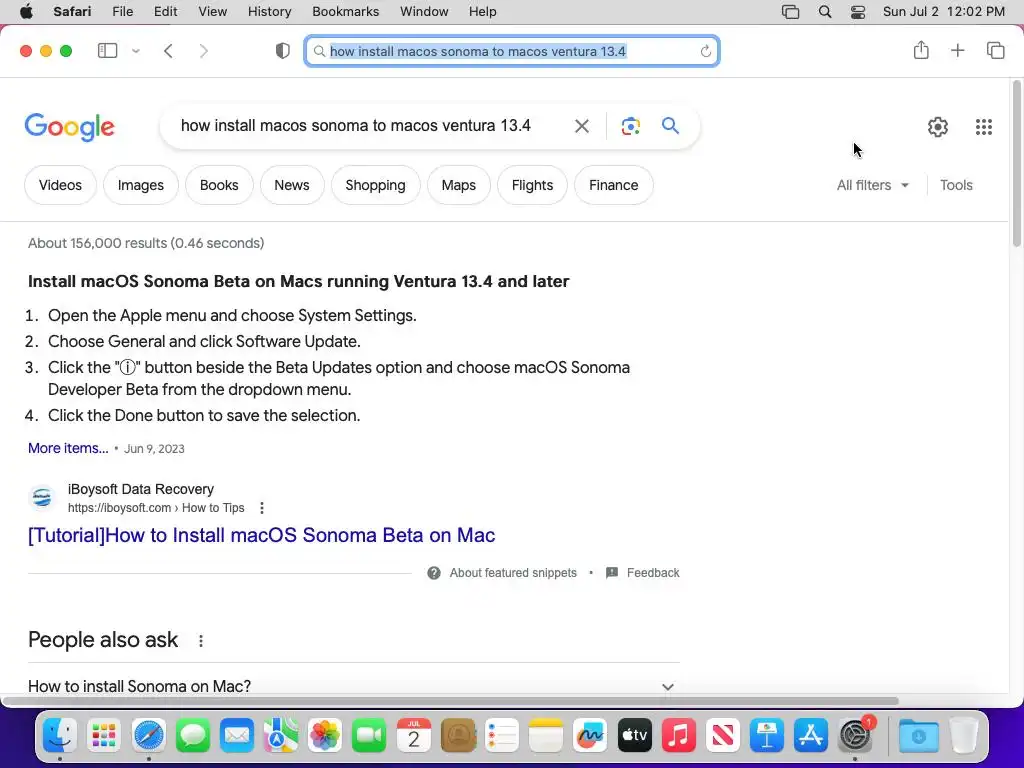
Task: Open Freeform from the Dock
Action: tap(590, 736)
